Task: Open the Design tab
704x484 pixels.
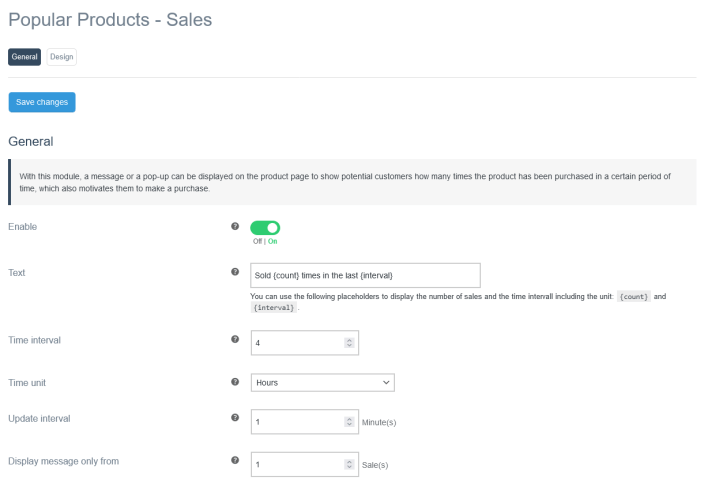Action: [x=61, y=57]
